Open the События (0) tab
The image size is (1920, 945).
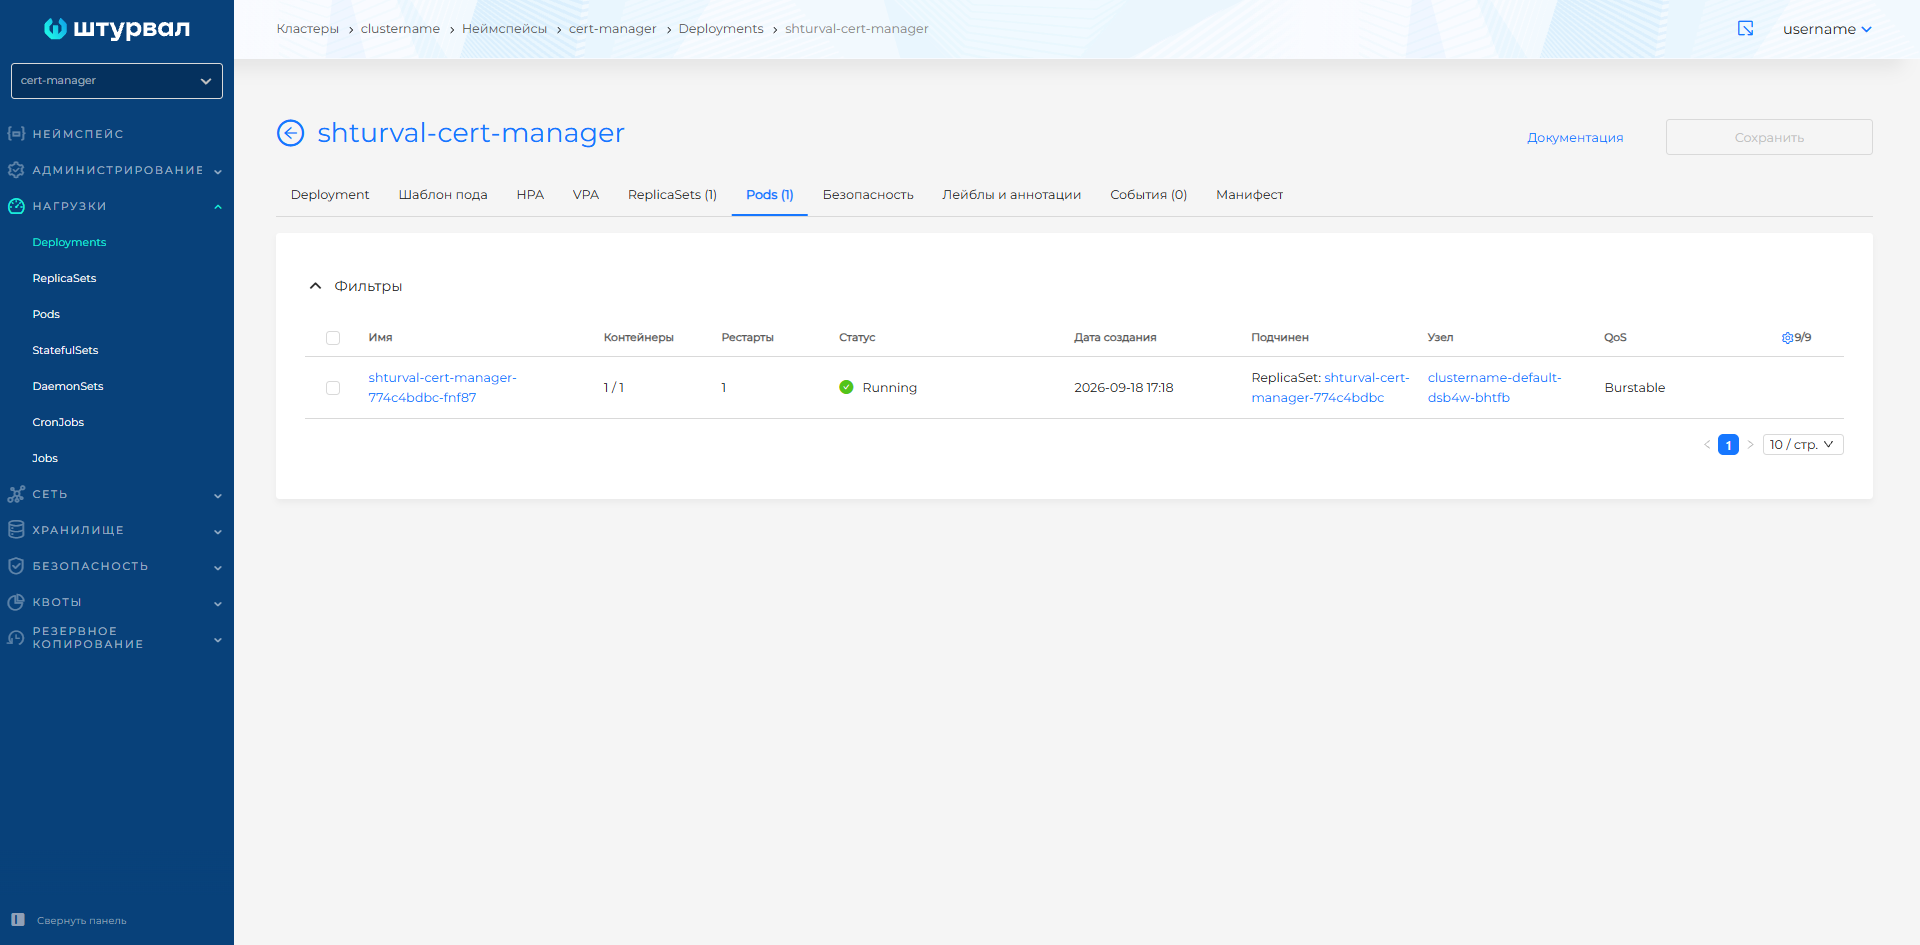point(1148,195)
